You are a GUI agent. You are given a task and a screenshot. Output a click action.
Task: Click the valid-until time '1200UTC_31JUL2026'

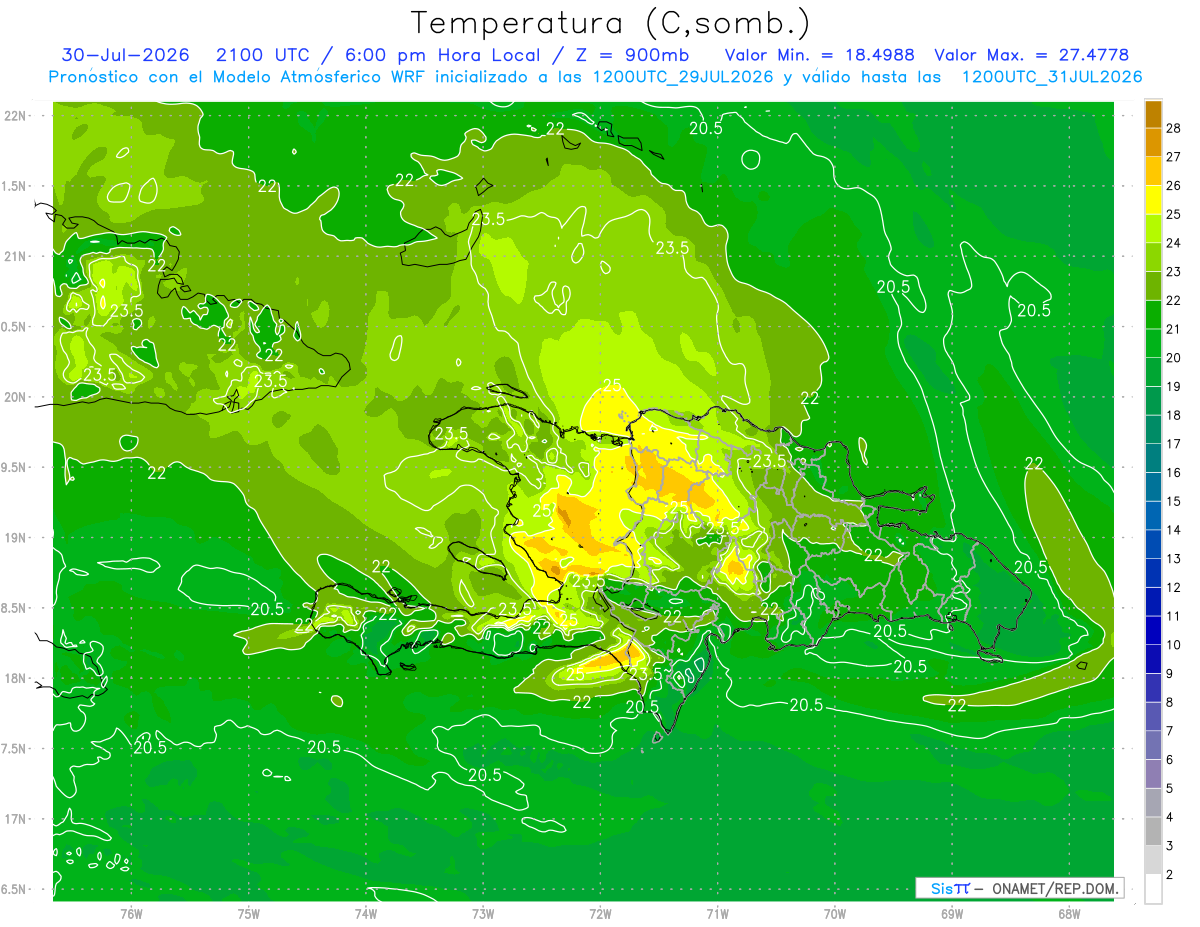(x=1052, y=77)
